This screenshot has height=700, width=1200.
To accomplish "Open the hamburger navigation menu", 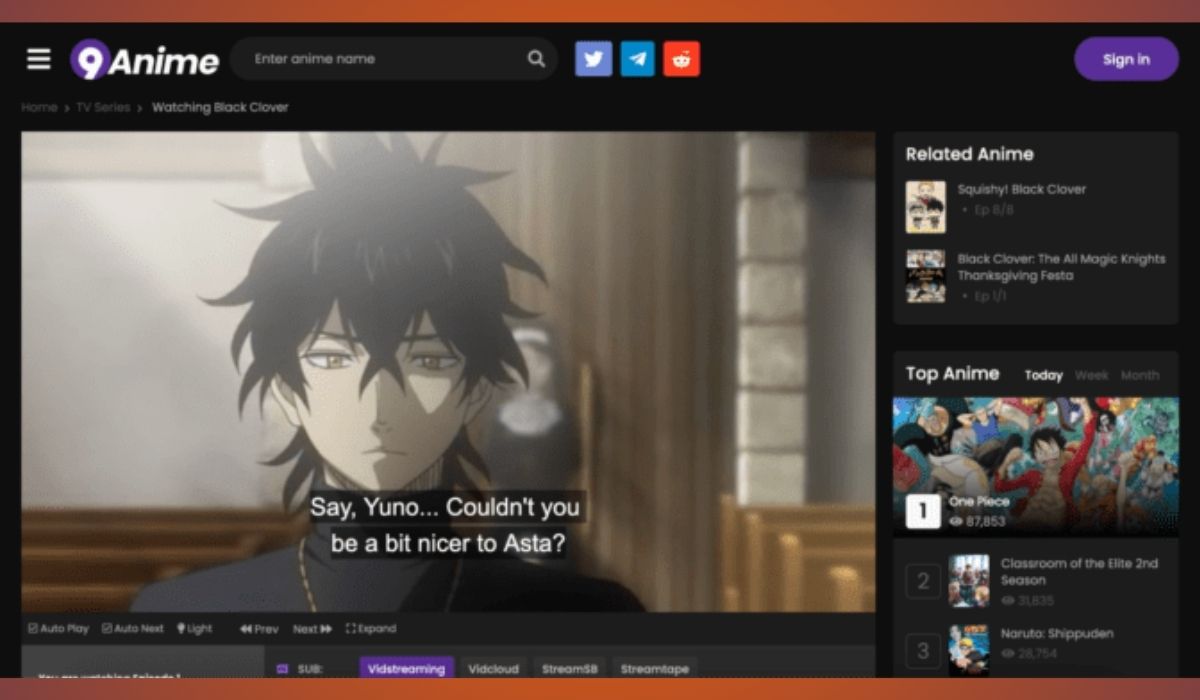I will click(38, 59).
